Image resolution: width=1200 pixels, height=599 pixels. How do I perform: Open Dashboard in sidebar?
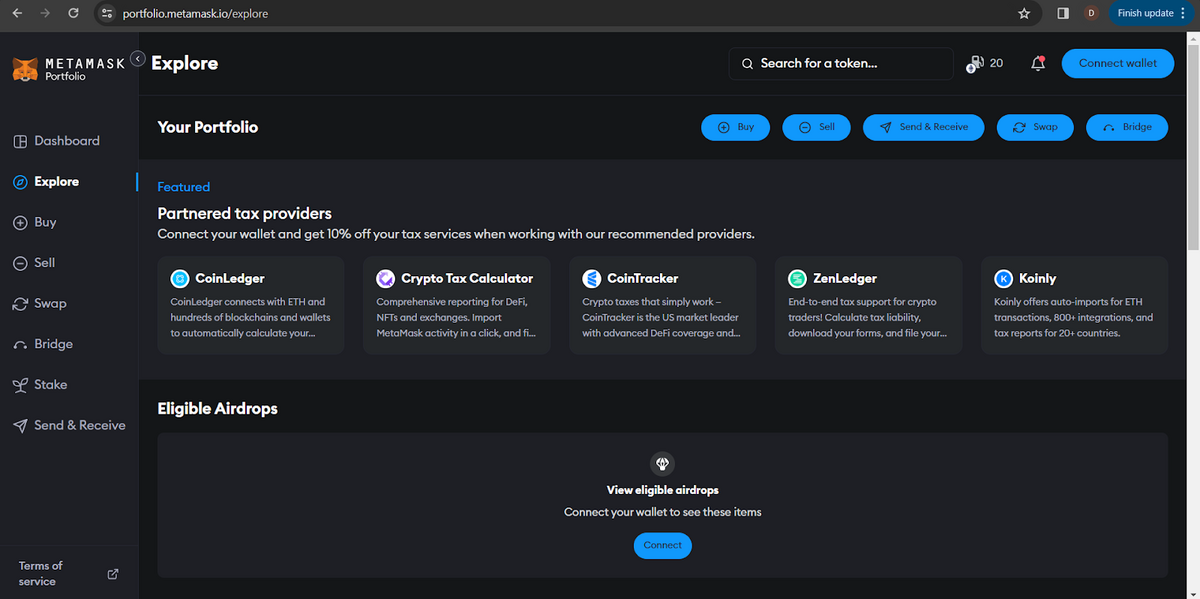[56, 141]
